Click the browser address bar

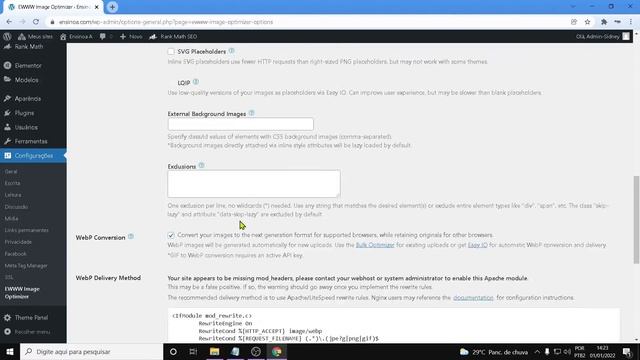(306, 22)
